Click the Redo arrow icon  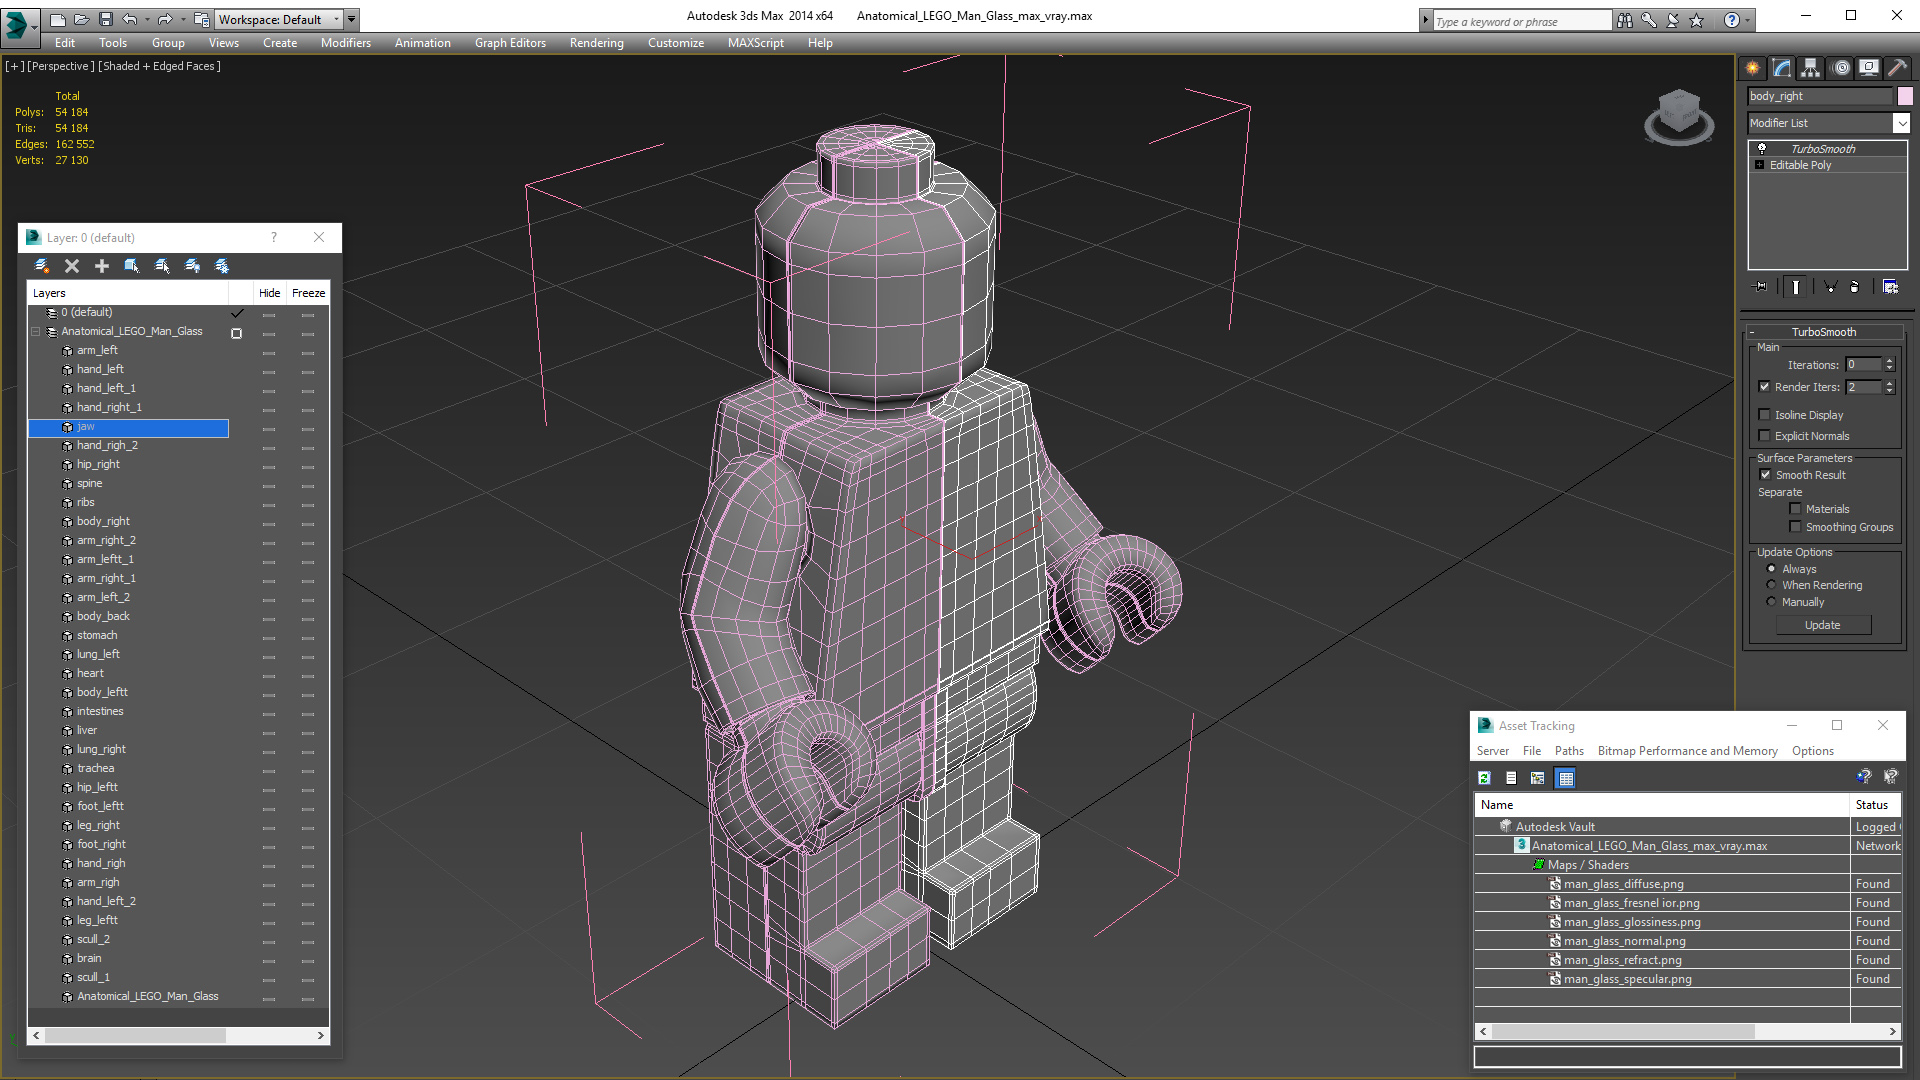165,19
